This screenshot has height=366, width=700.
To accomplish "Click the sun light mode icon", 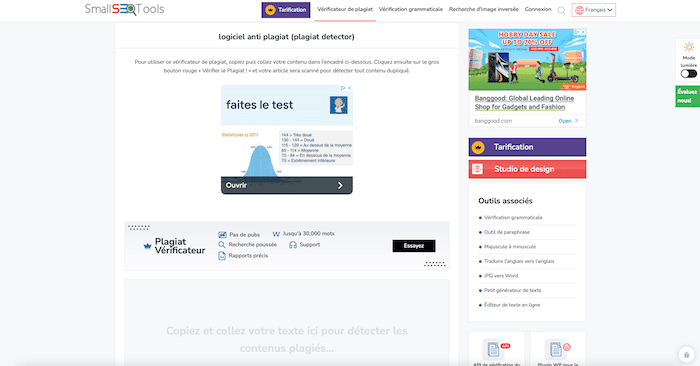I will tap(689, 47).
